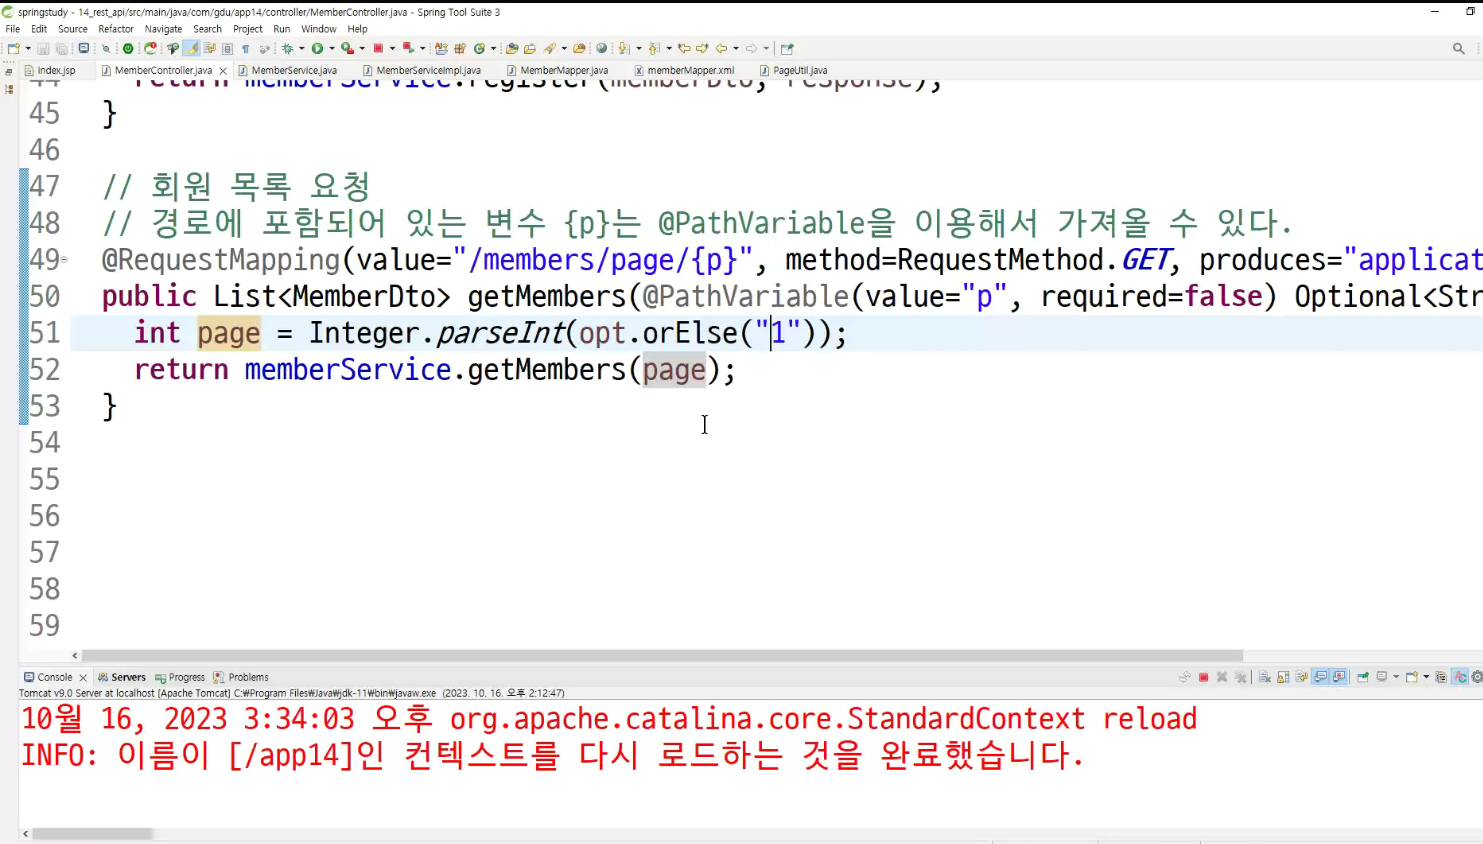Toggle Mark Occurrences highlighter icon

point(190,48)
